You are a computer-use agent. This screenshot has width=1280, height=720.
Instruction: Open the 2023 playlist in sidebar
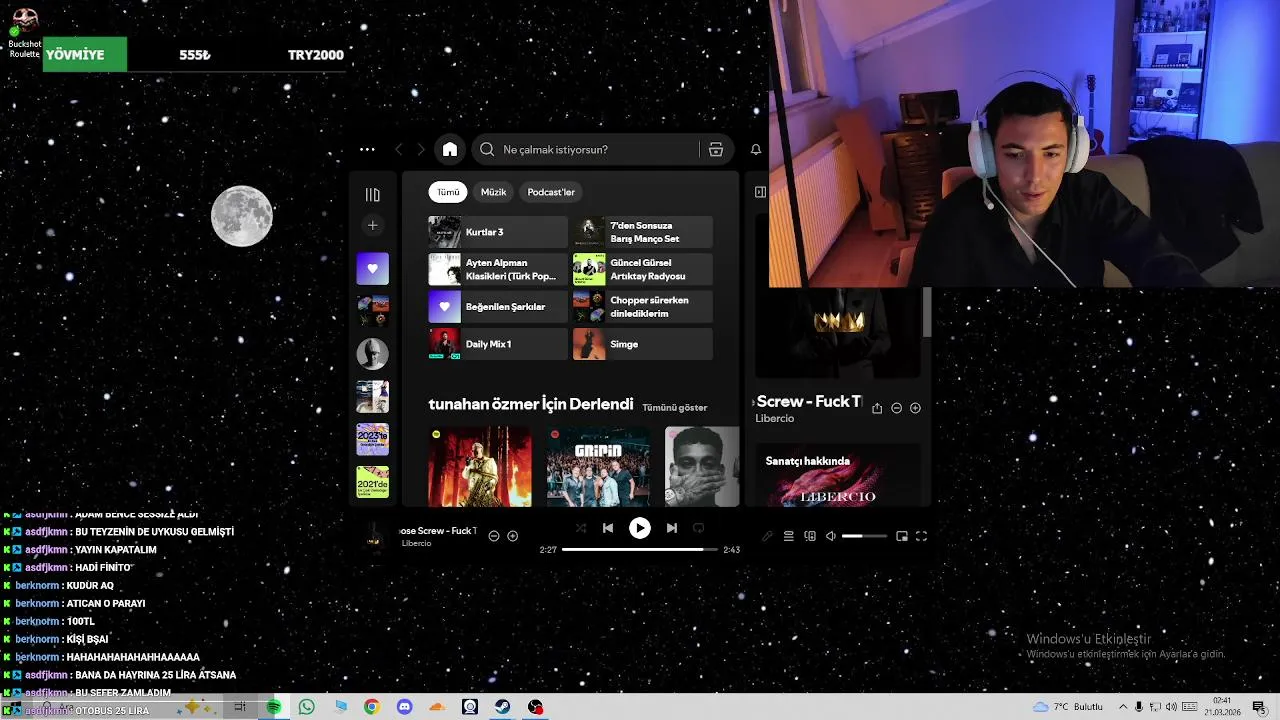click(373, 439)
